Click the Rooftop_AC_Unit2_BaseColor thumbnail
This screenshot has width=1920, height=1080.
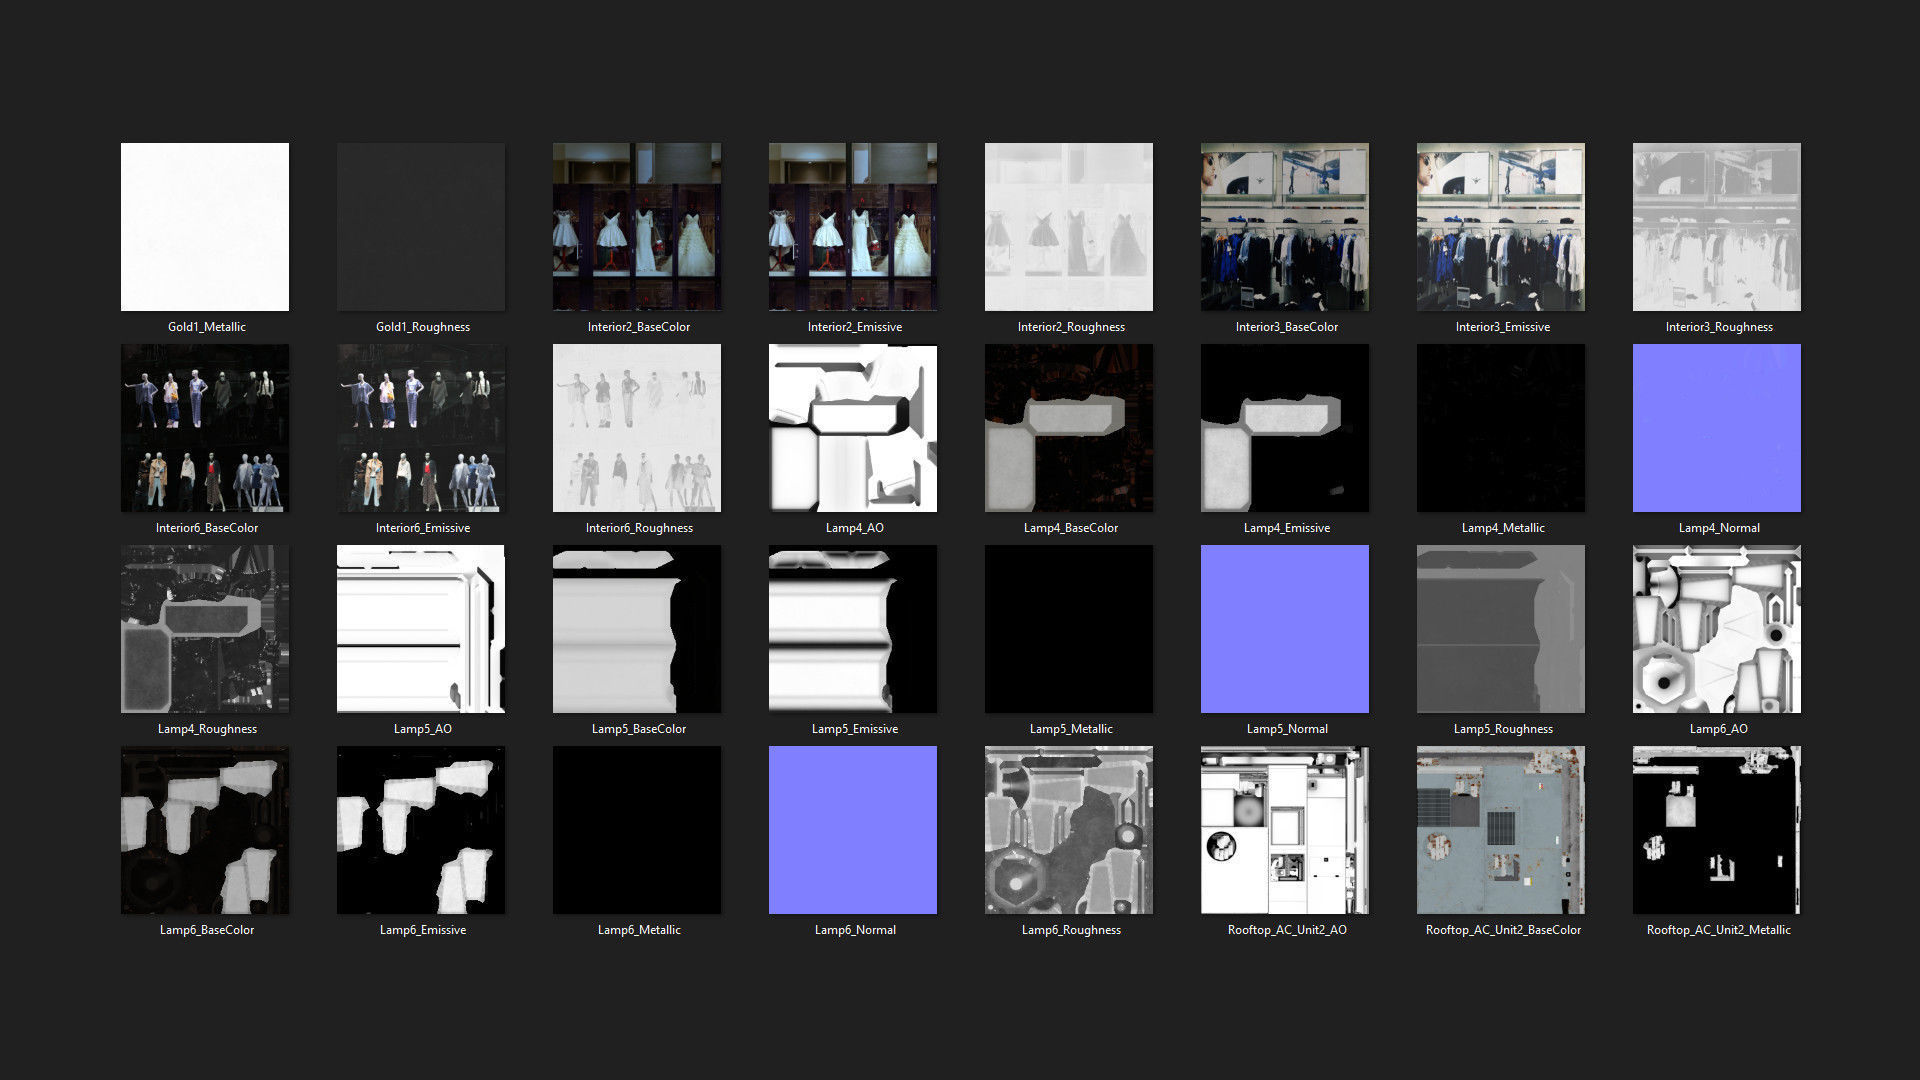click(x=1501, y=830)
